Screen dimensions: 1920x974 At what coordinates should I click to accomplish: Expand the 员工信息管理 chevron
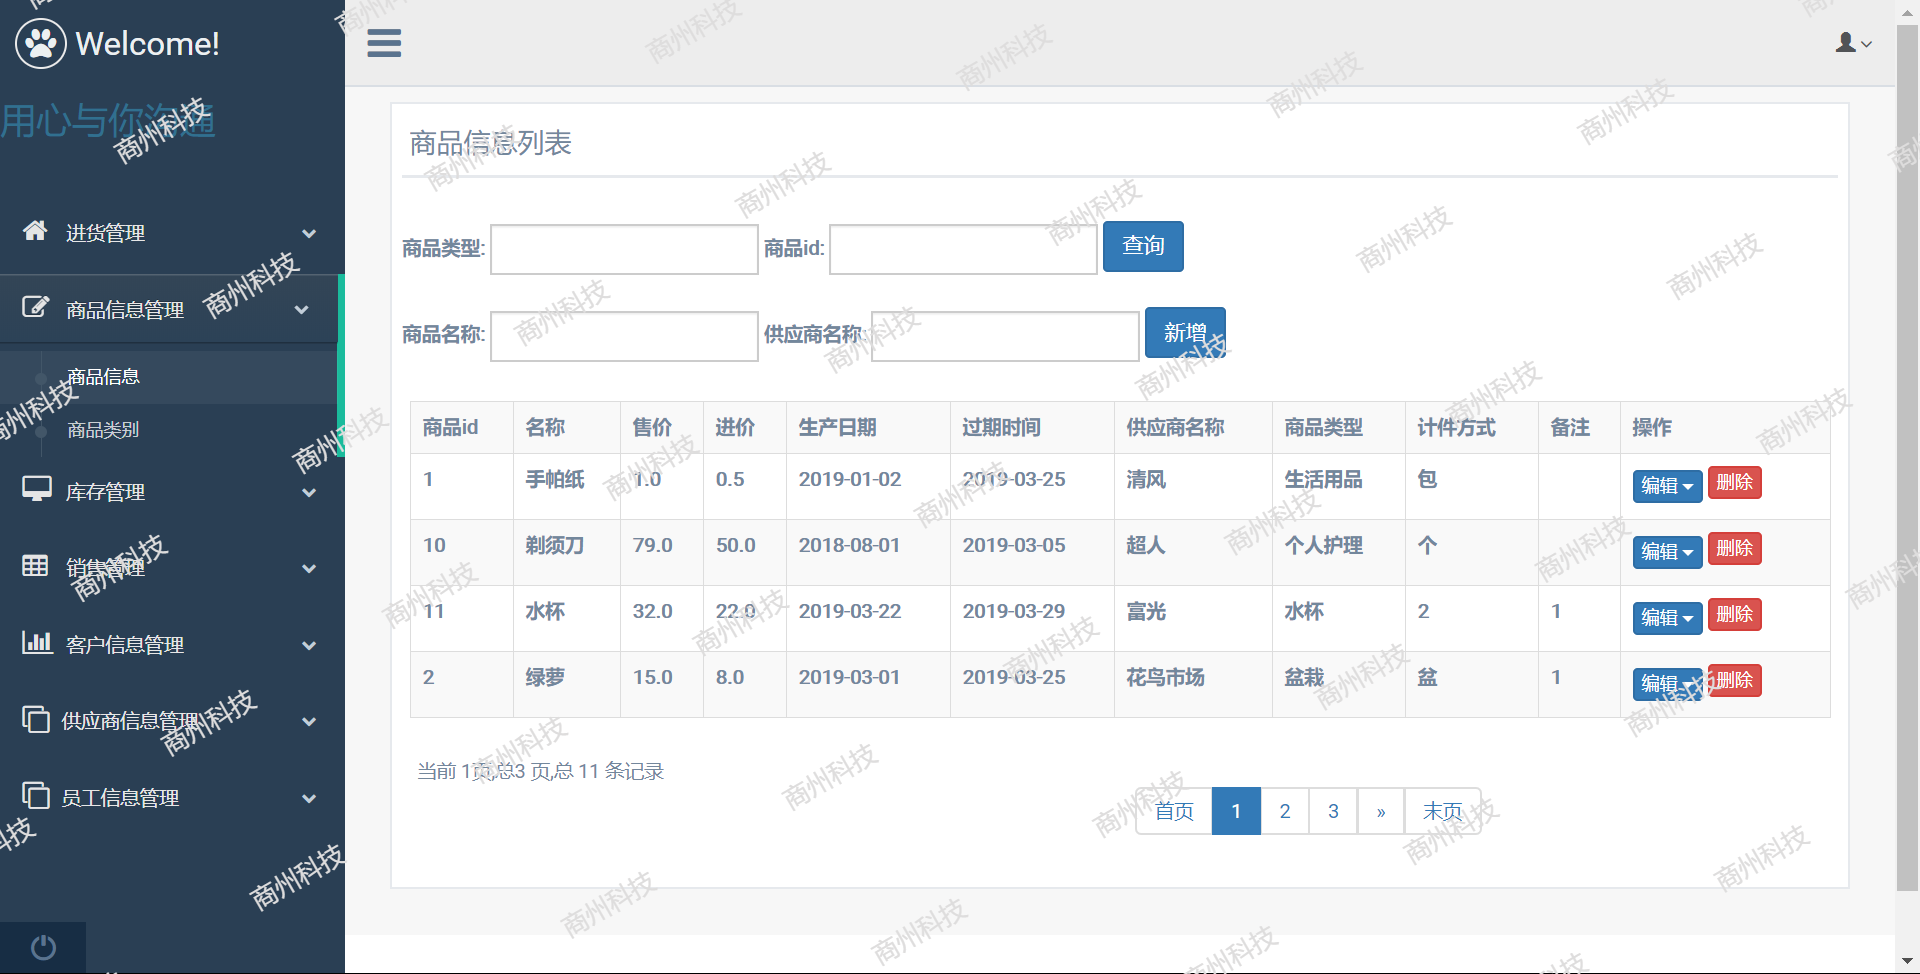point(309,798)
